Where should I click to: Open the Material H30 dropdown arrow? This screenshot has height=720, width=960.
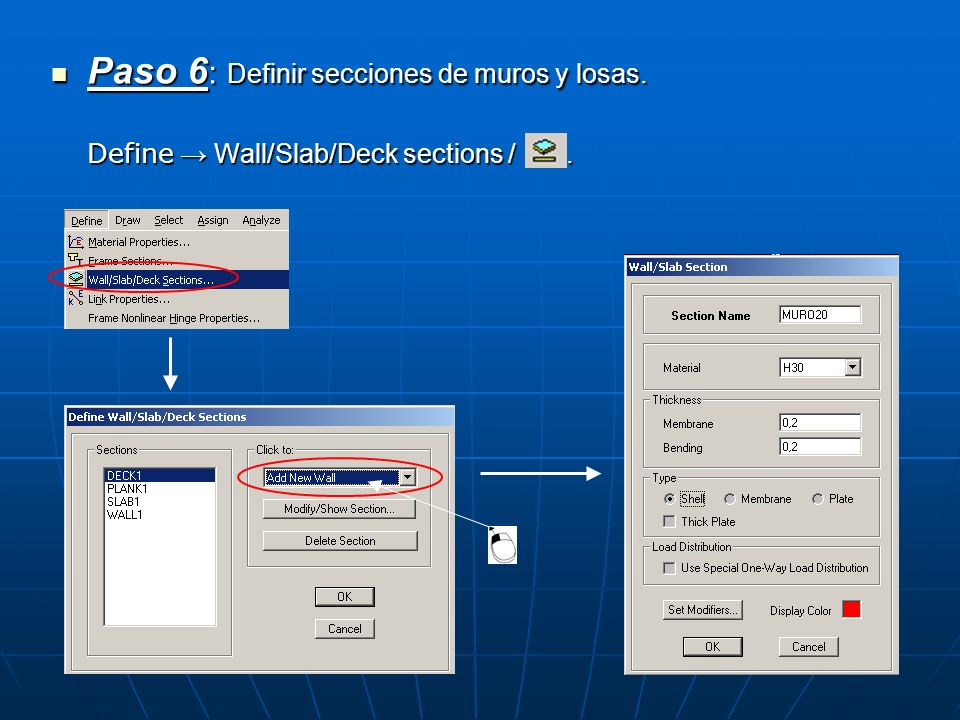click(x=853, y=367)
